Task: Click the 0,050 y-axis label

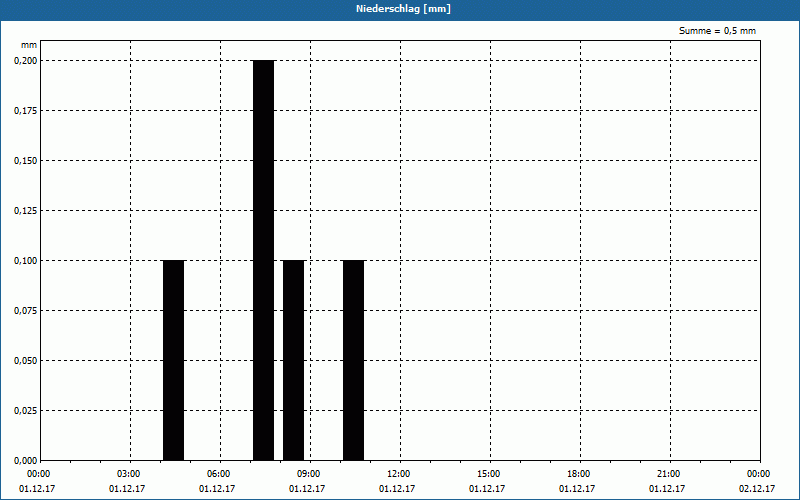Action: (26, 361)
